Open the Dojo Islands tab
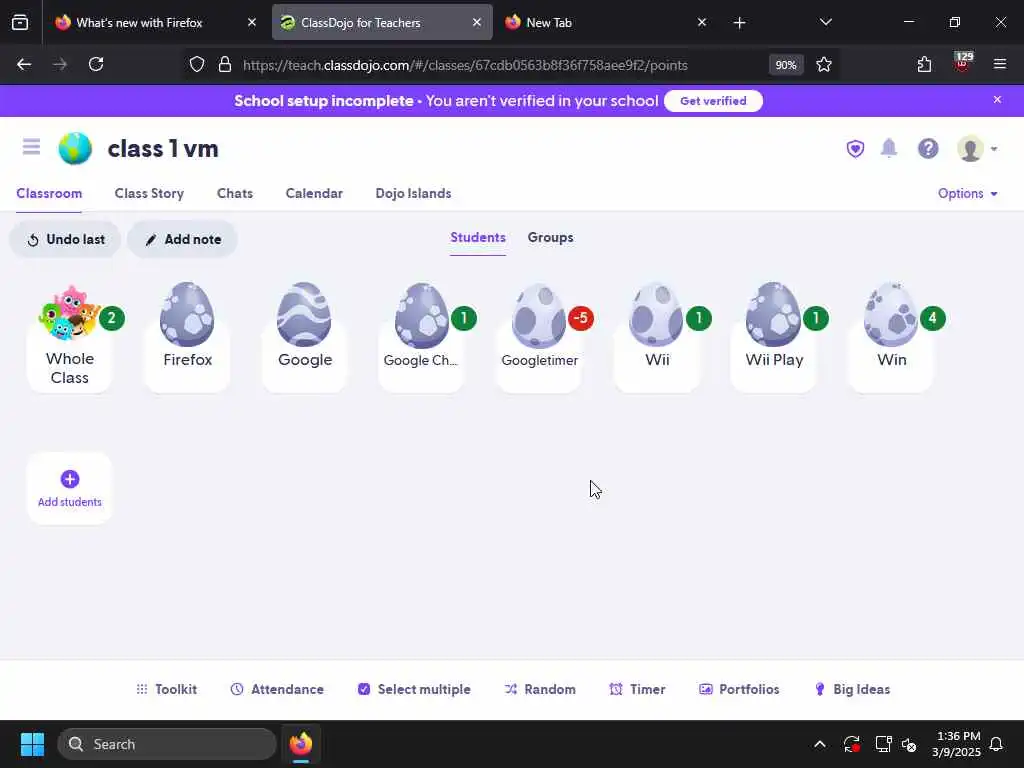 coord(413,193)
